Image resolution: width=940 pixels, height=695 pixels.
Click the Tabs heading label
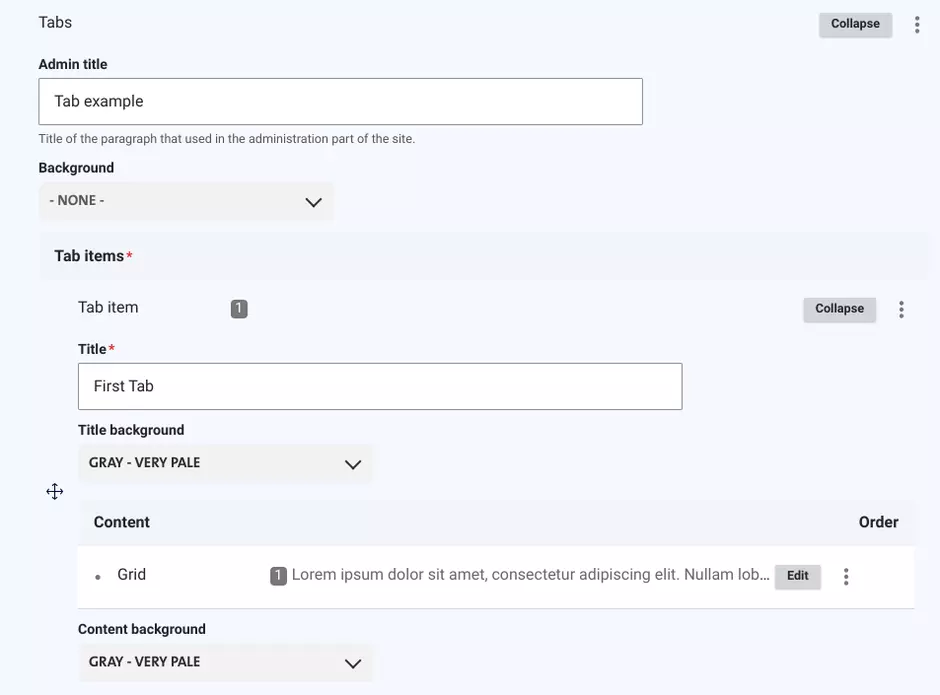[55, 22]
